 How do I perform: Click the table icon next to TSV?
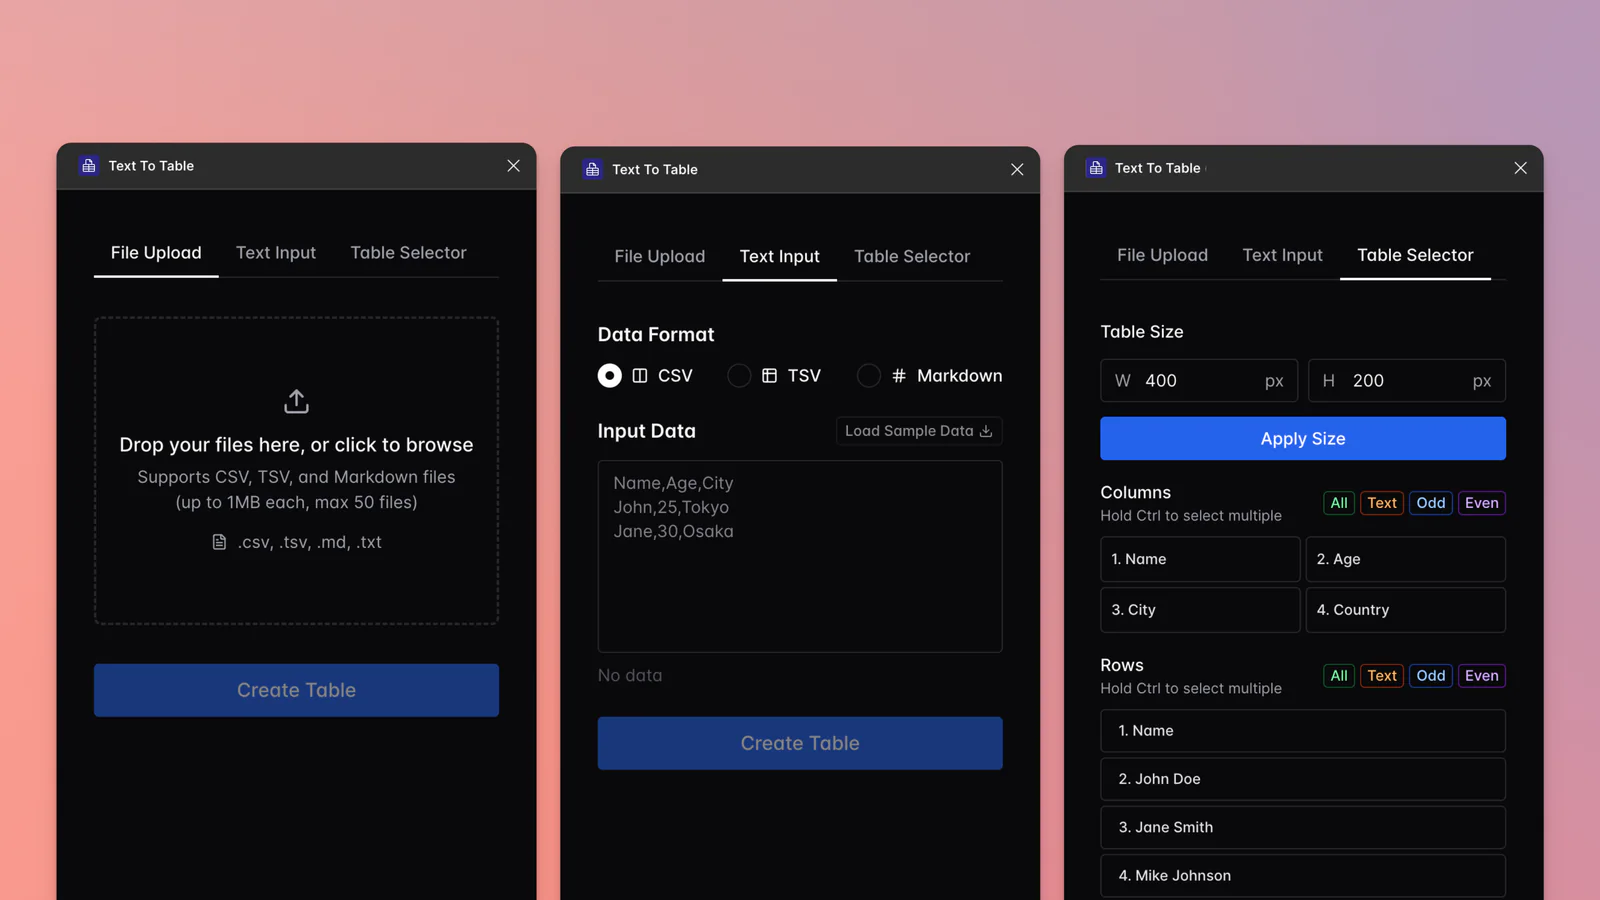(x=769, y=376)
